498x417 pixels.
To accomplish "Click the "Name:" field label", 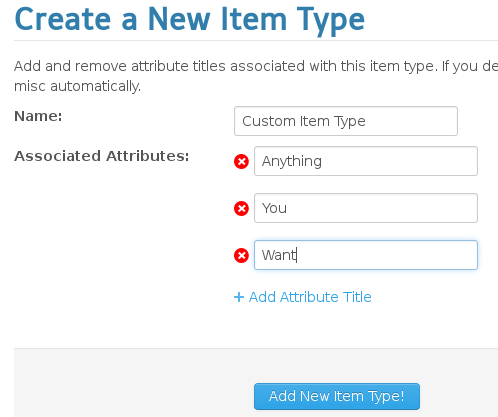I will click(x=38, y=116).
